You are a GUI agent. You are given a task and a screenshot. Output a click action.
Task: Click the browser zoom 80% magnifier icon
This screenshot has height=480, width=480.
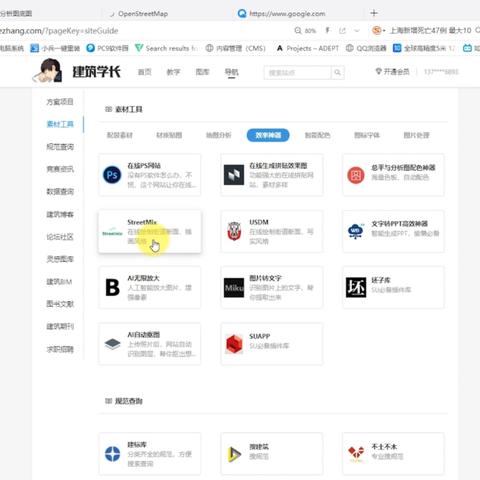point(298,31)
